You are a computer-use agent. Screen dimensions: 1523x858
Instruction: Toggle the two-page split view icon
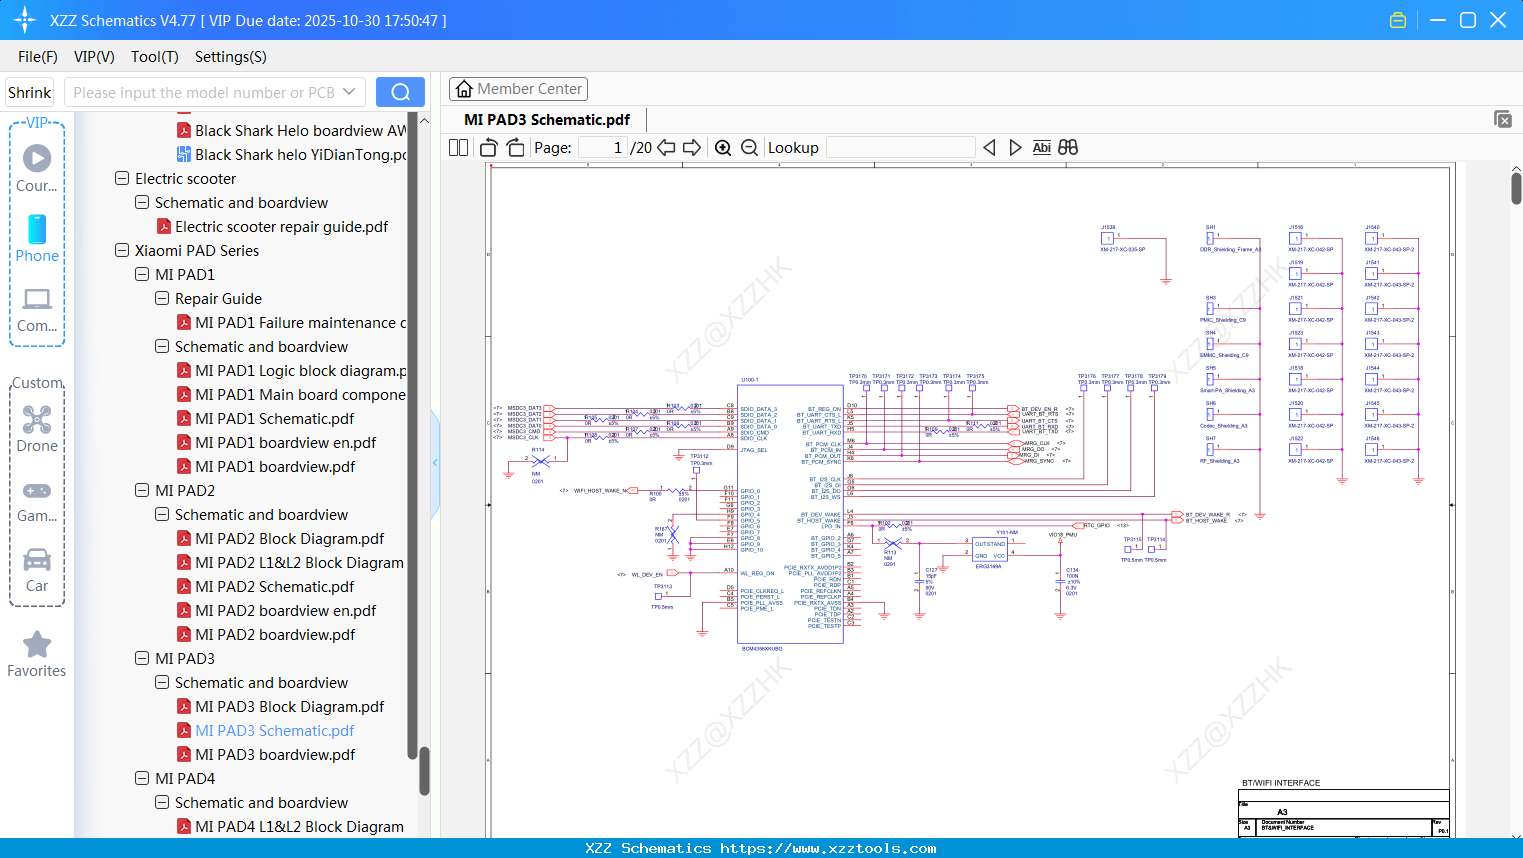pyautogui.click(x=459, y=148)
